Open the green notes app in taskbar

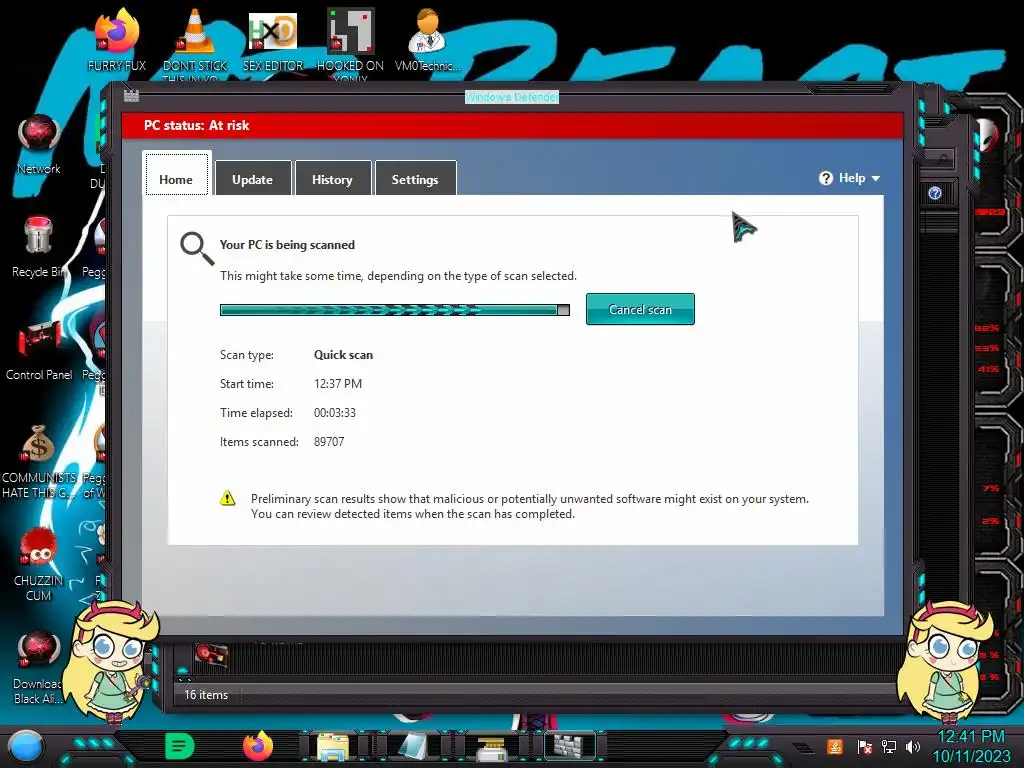(x=180, y=746)
